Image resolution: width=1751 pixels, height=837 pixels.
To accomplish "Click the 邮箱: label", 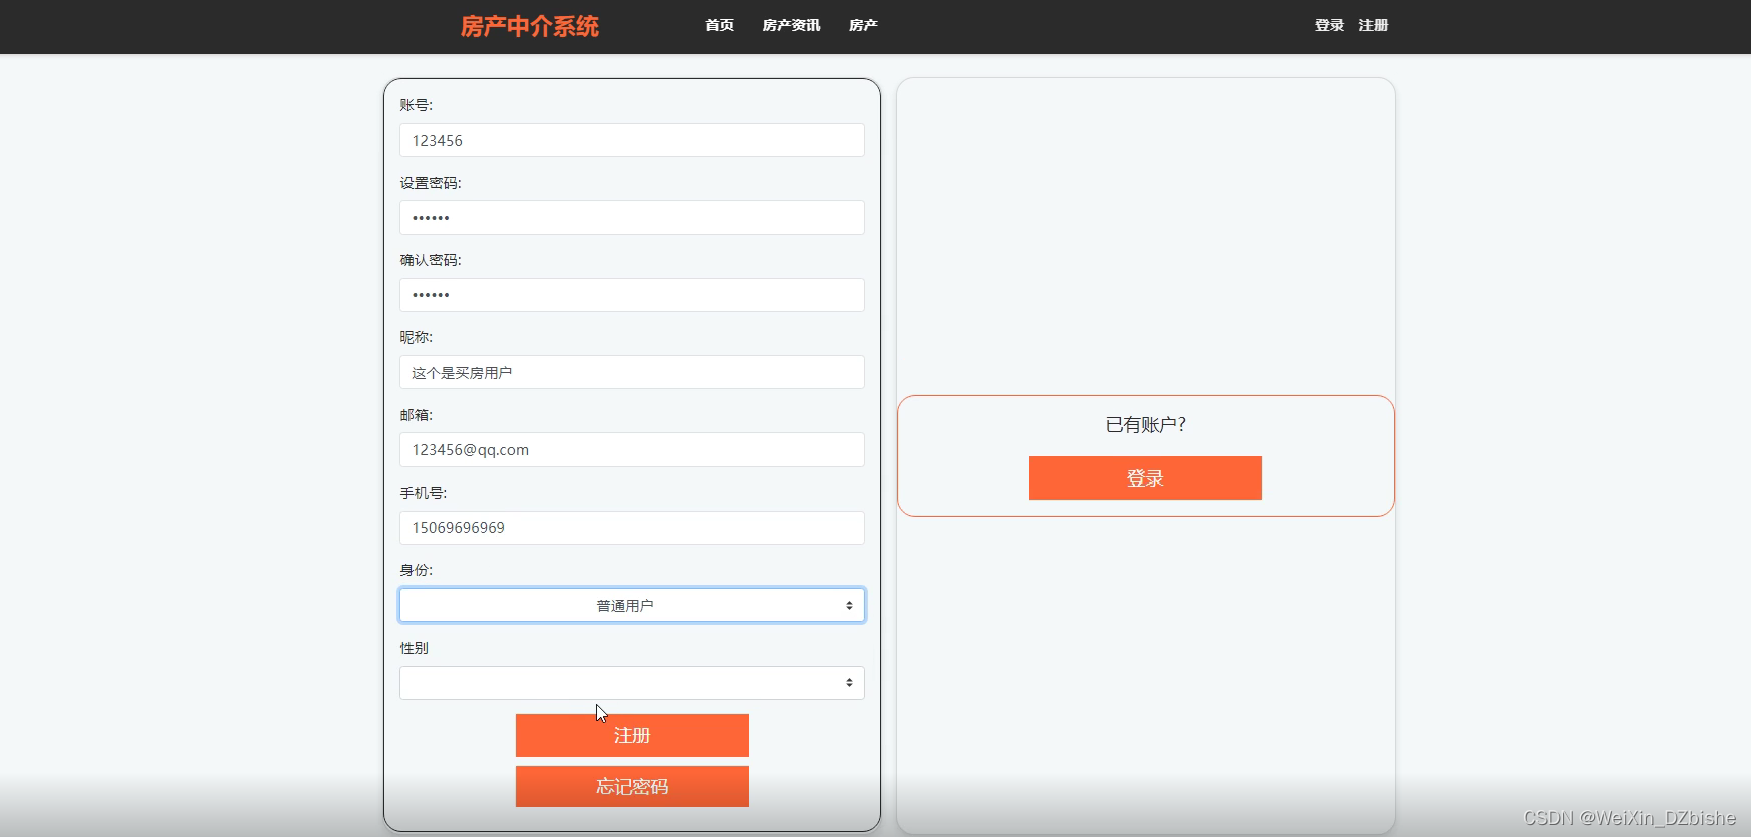I will 416,415.
